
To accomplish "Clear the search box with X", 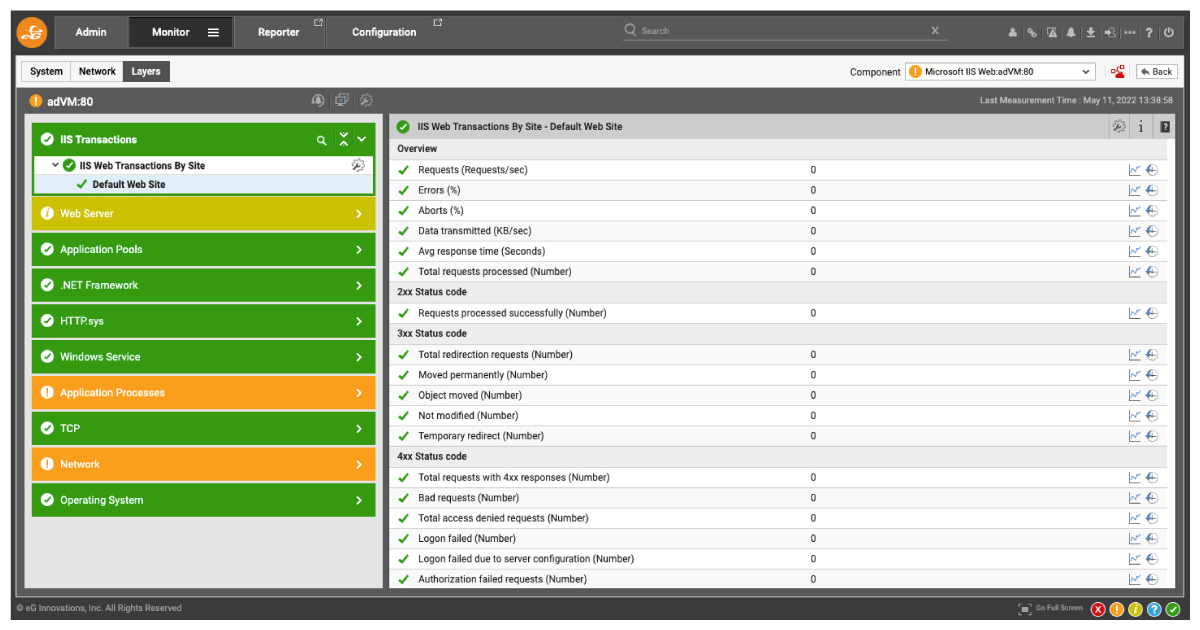I will click(x=935, y=31).
